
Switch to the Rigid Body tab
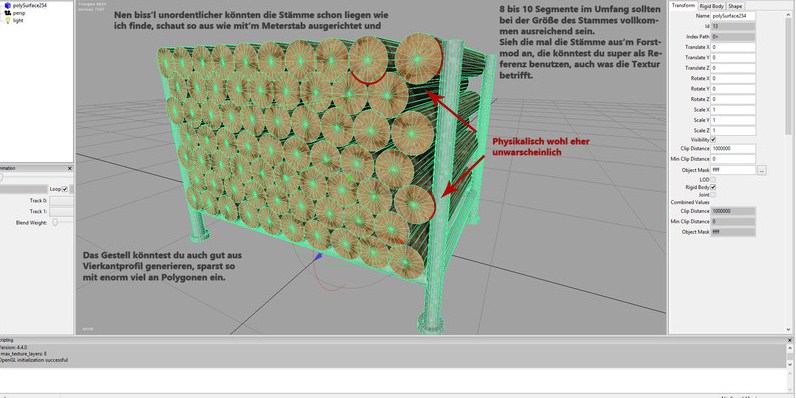coord(711,6)
